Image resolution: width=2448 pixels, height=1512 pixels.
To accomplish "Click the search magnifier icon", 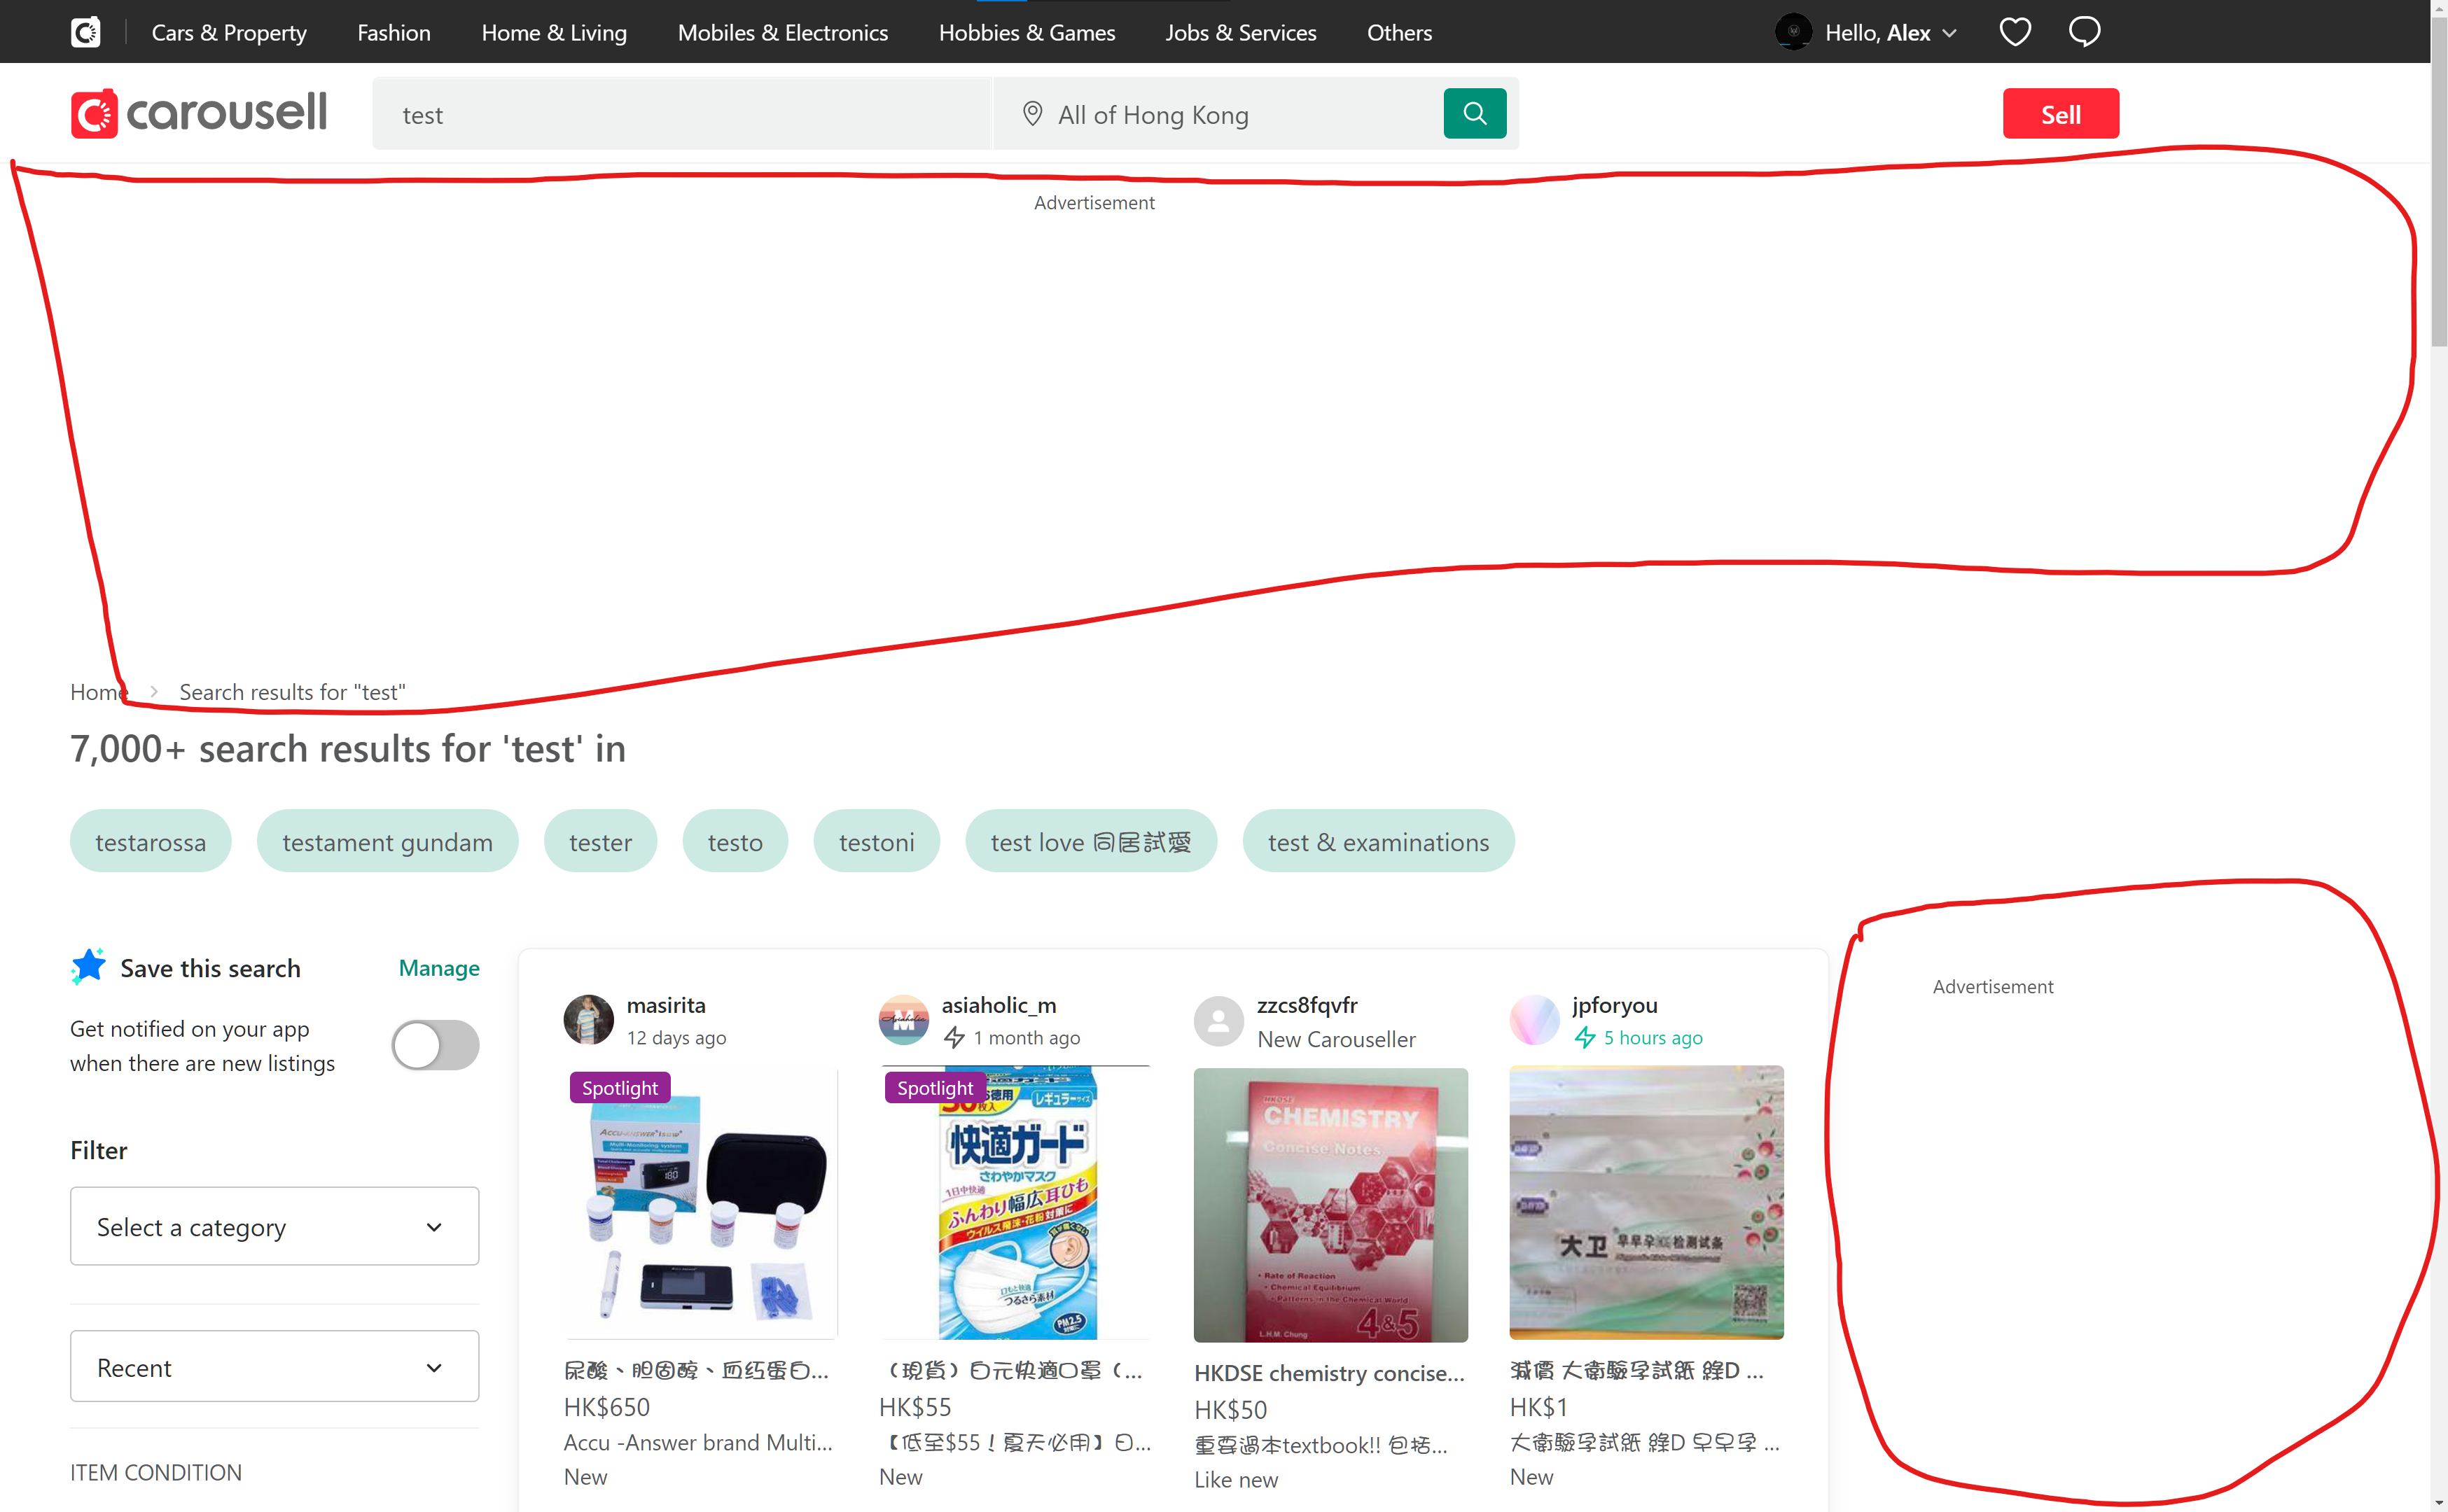I will [1473, 113].
